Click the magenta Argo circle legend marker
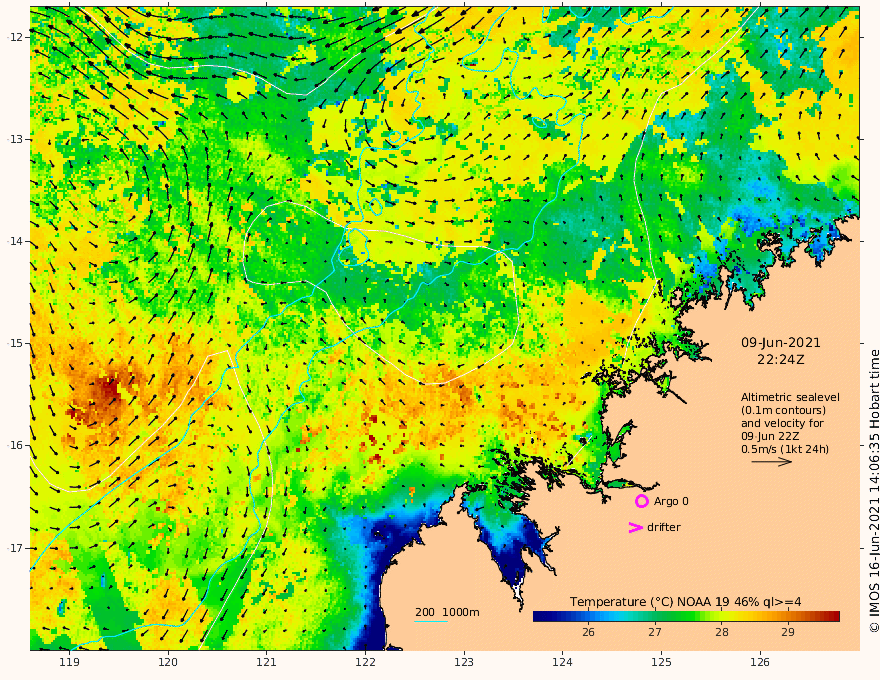The image size is (880, 680). (641, 501)
